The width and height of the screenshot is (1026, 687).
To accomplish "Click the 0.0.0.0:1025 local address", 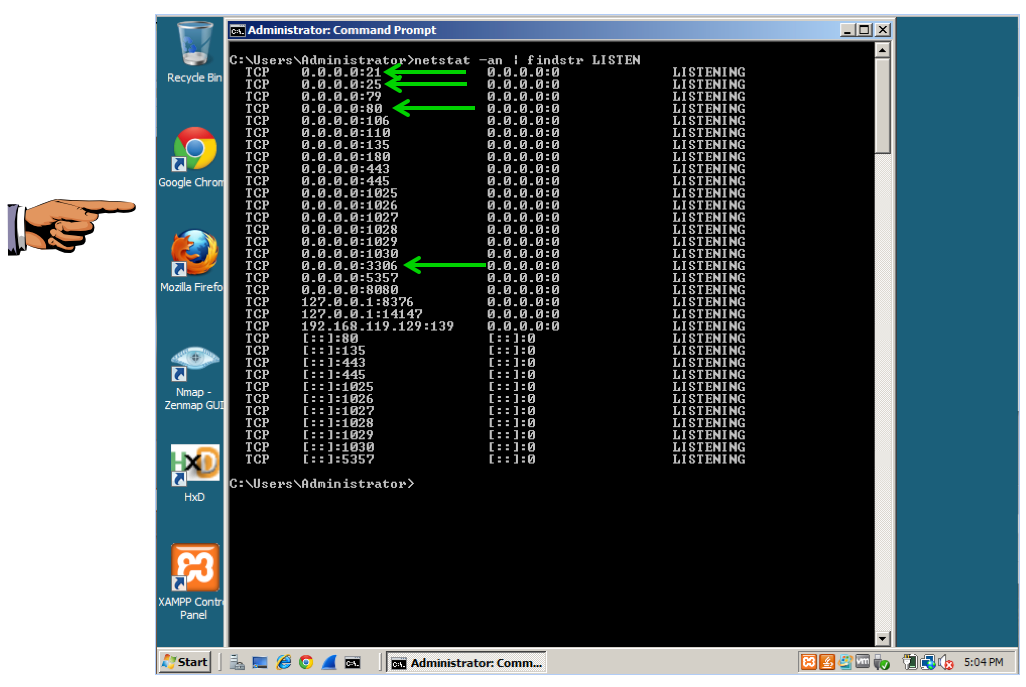I will (349, 194).
